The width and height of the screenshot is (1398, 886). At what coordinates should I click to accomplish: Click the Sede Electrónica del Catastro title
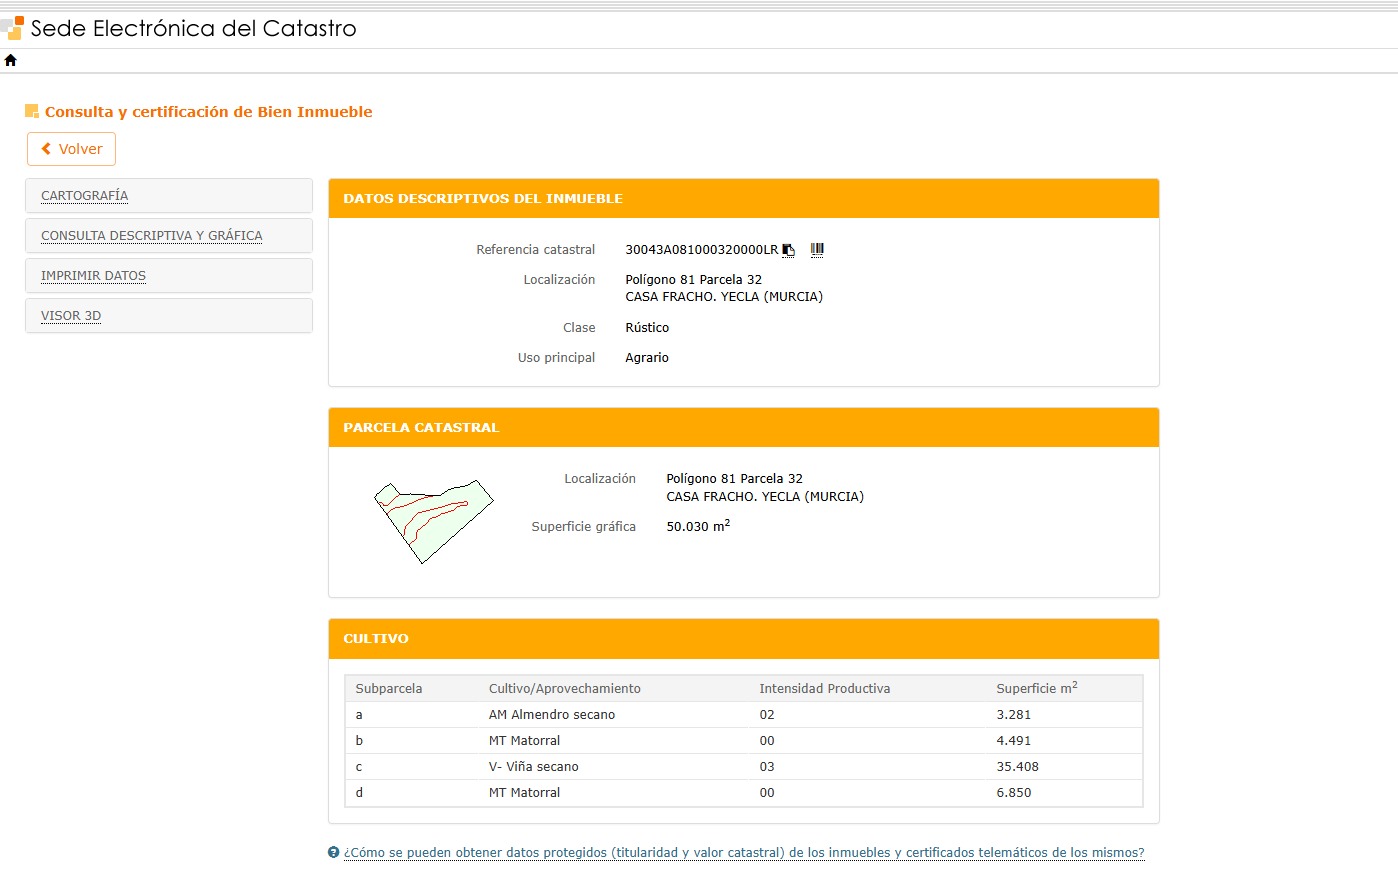pyautogui.click(x=193, y=28)
